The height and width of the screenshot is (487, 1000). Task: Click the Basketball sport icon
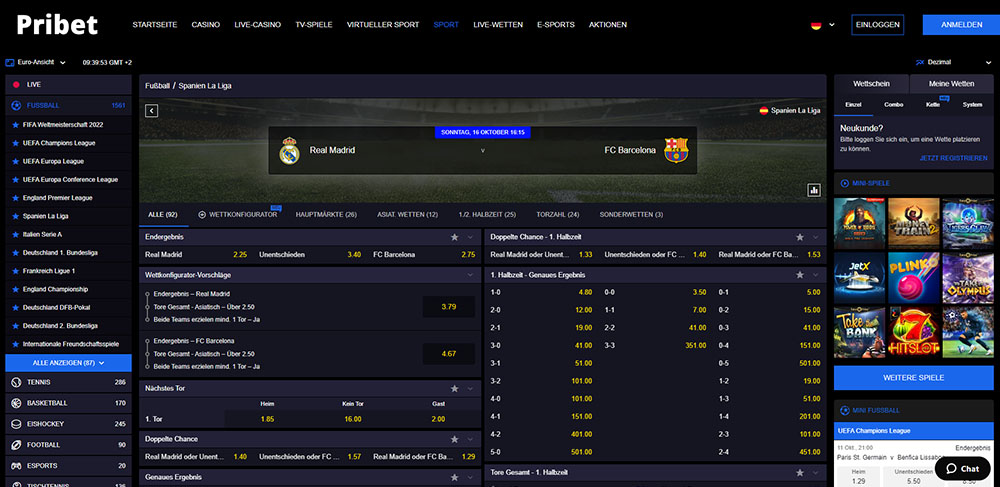point(16,403)
